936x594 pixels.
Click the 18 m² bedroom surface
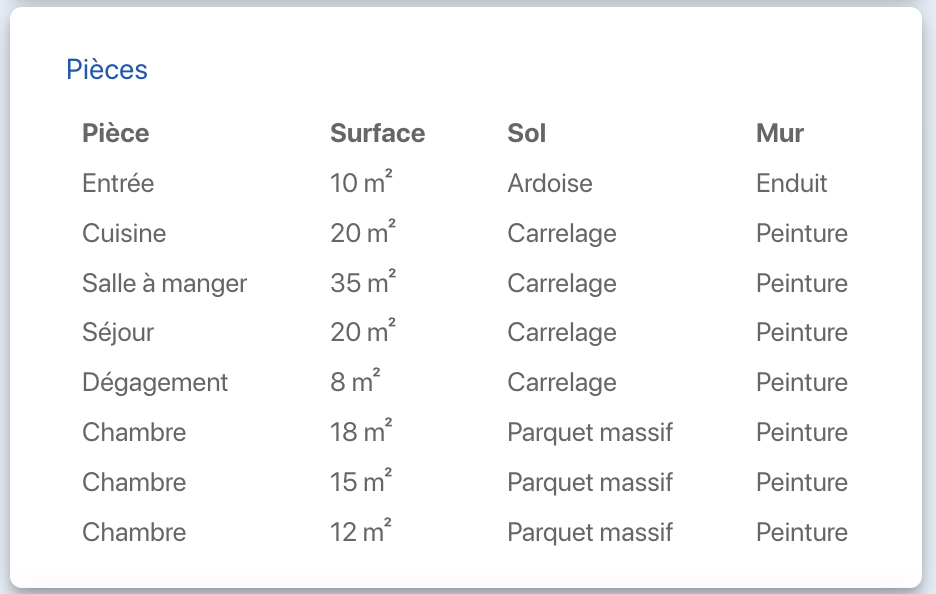pos(361,433)
